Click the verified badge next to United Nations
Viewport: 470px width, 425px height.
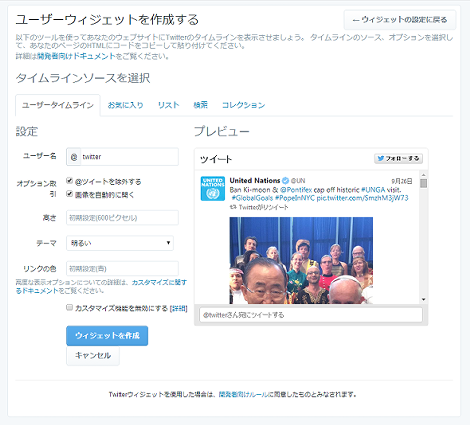(x=285, y=181)
